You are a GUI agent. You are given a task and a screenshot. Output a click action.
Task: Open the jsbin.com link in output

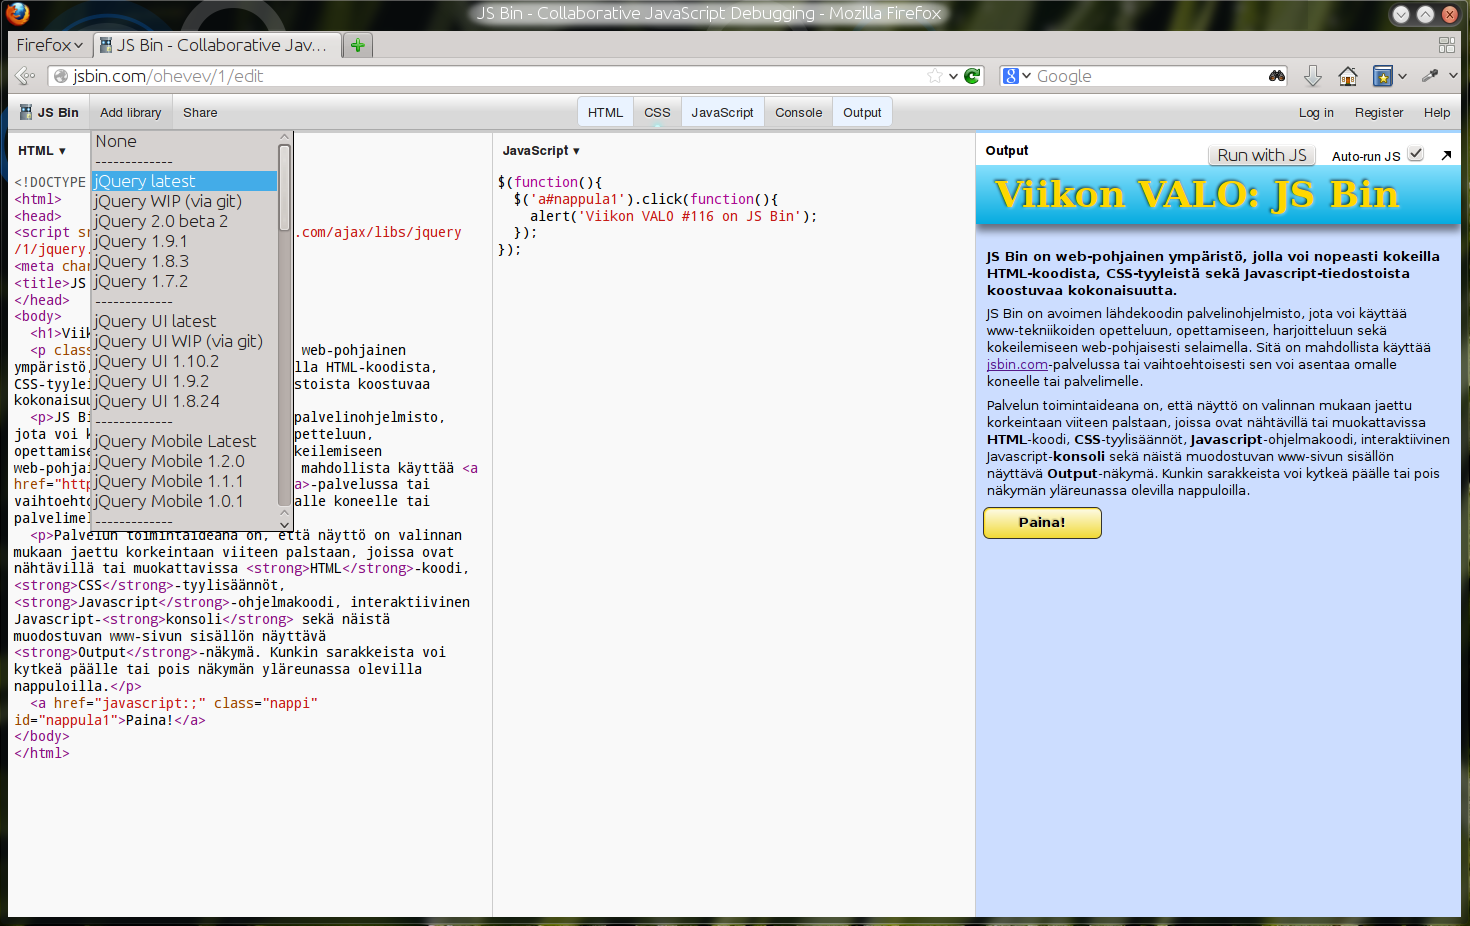pyautogui.click(x=1017, y=364)
